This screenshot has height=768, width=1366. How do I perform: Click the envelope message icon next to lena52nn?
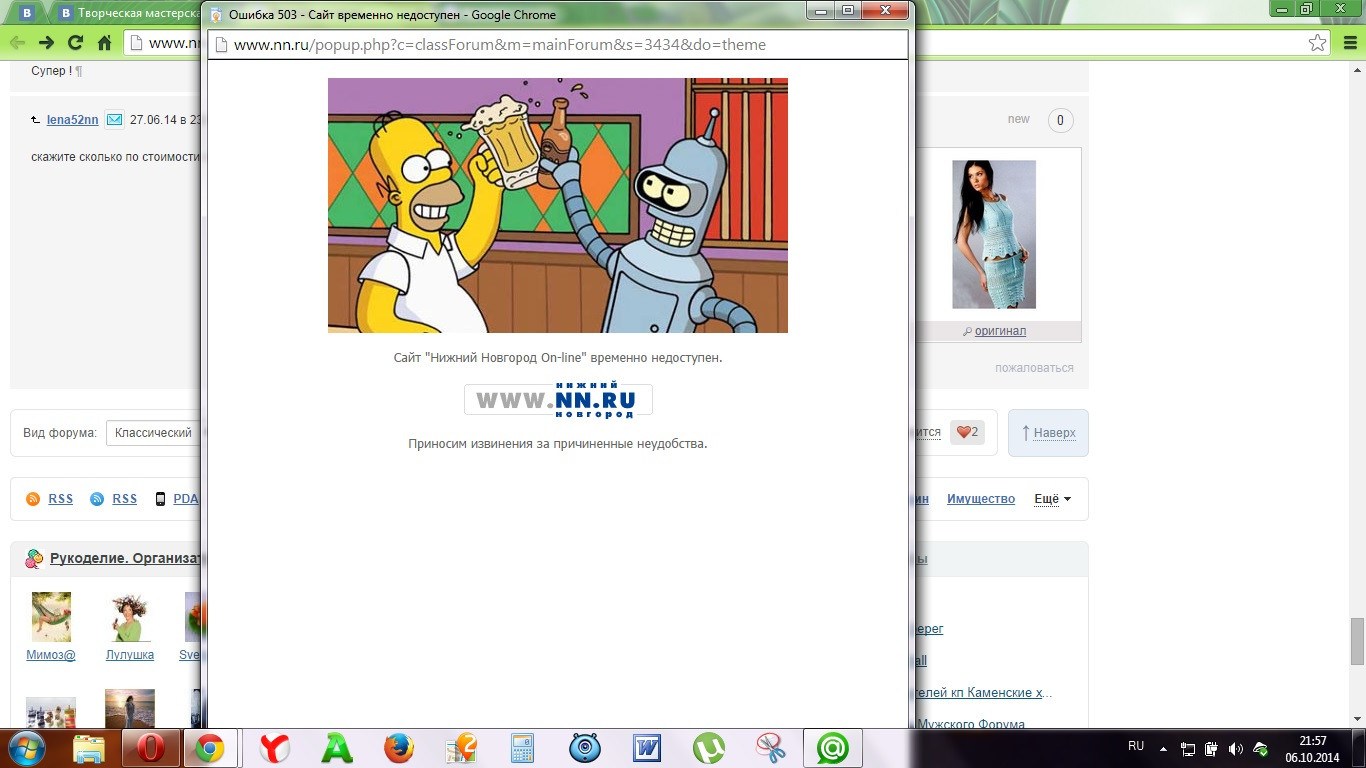(x=114, y=120)
